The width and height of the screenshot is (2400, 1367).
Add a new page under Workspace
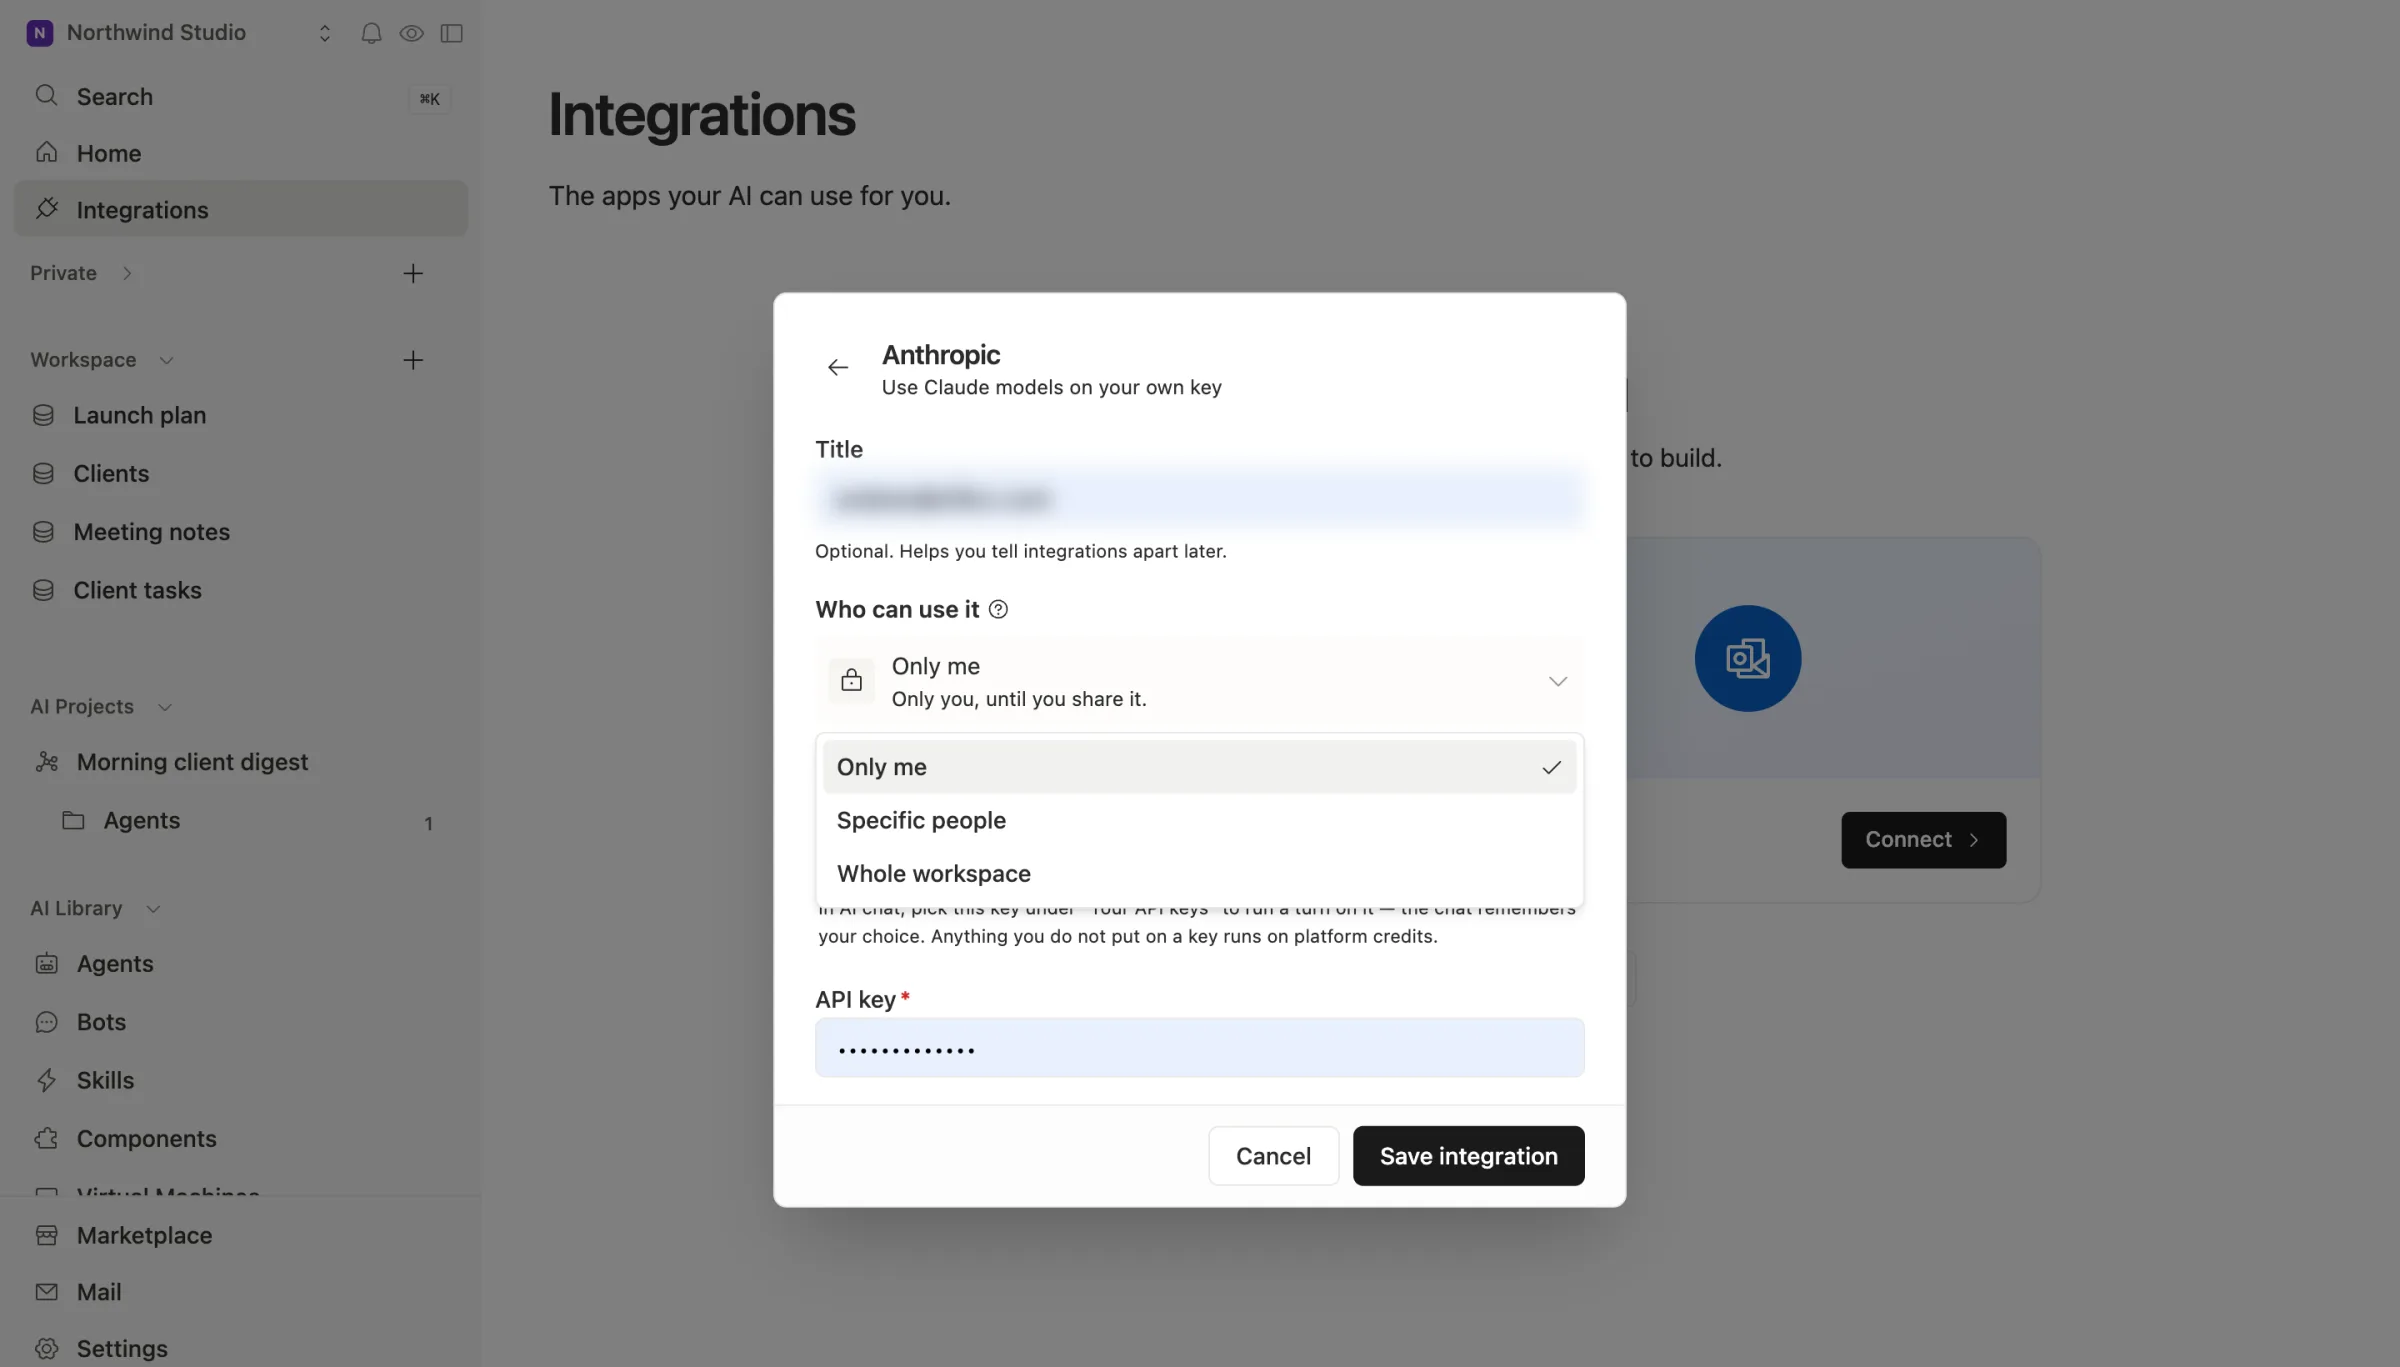click(x=413, y=360)
